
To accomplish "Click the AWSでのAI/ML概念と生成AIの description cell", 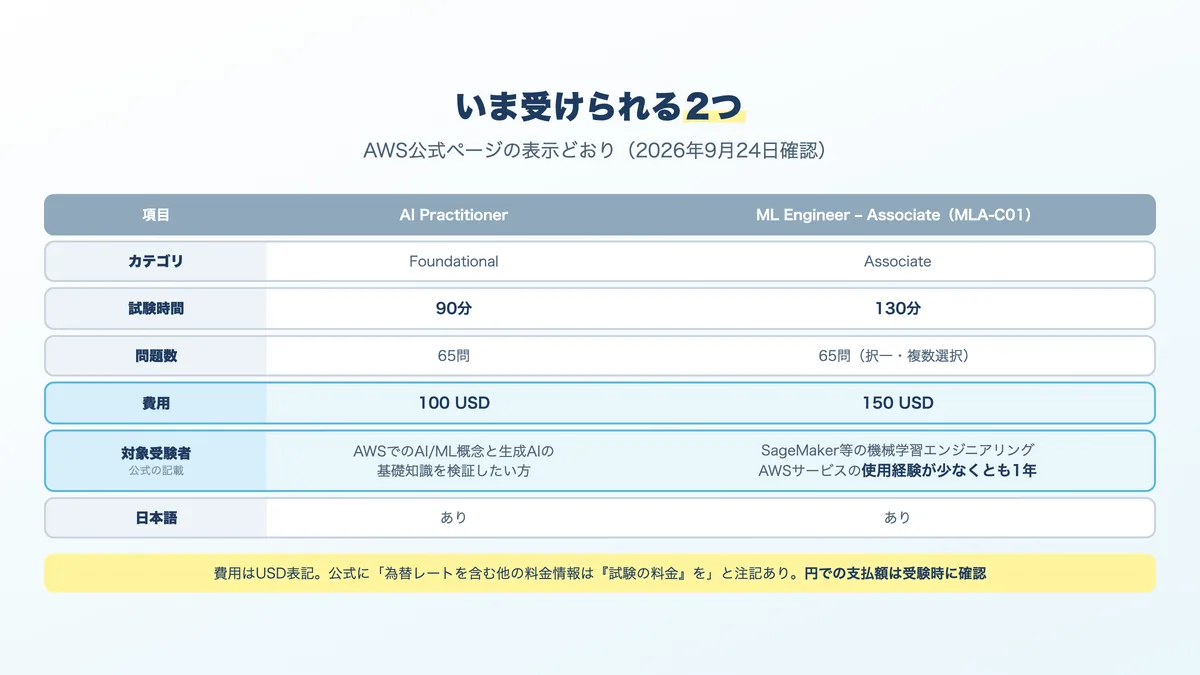I will [x=454, y=461].
